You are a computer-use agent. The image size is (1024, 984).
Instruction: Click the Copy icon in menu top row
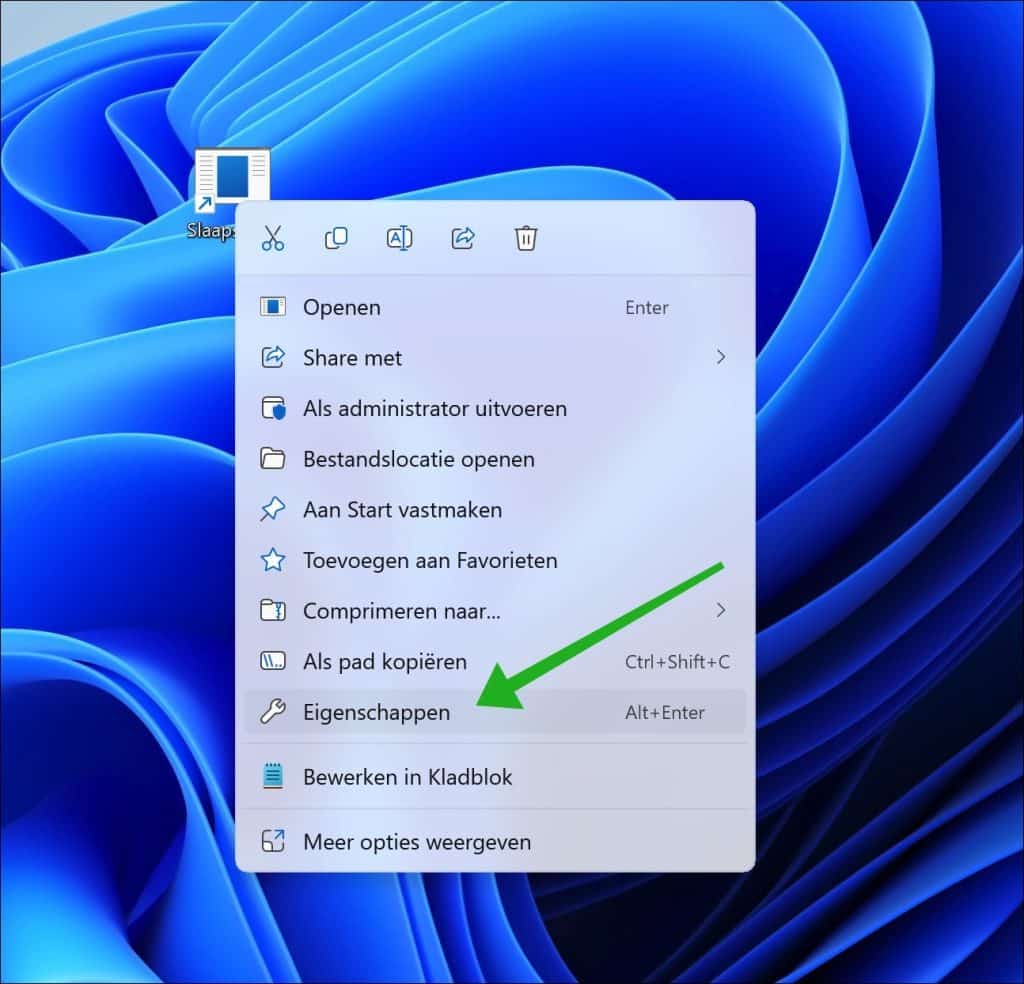[336, 238]
